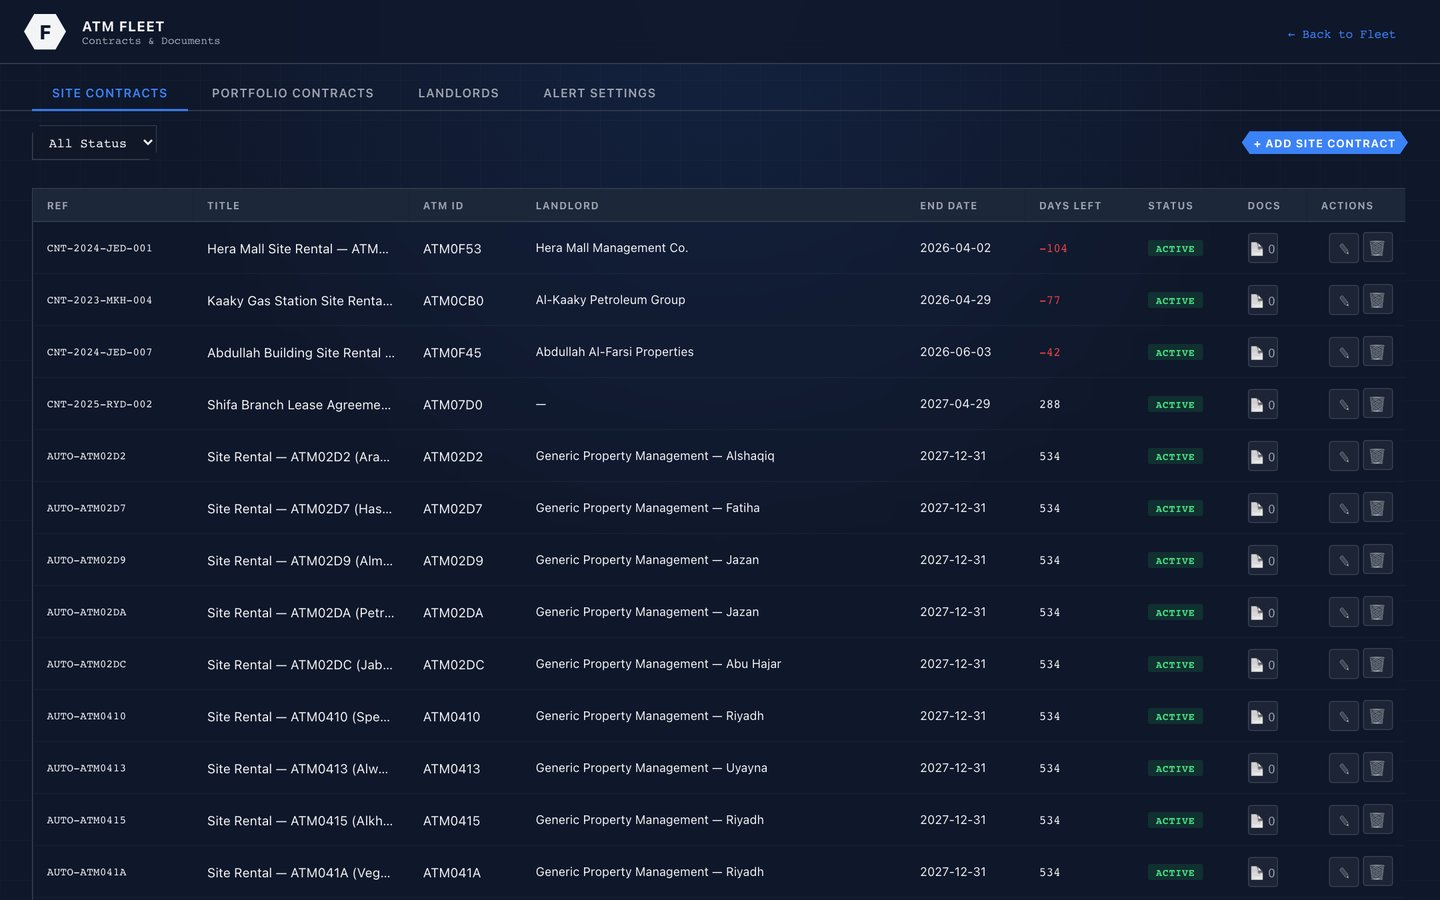
Task: Click the -104 days left value
Action: [1053, 249]
